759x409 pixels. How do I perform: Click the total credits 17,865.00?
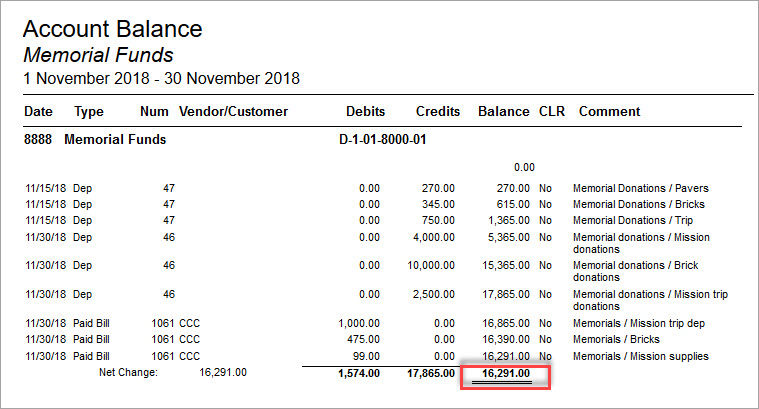(431, 374)
